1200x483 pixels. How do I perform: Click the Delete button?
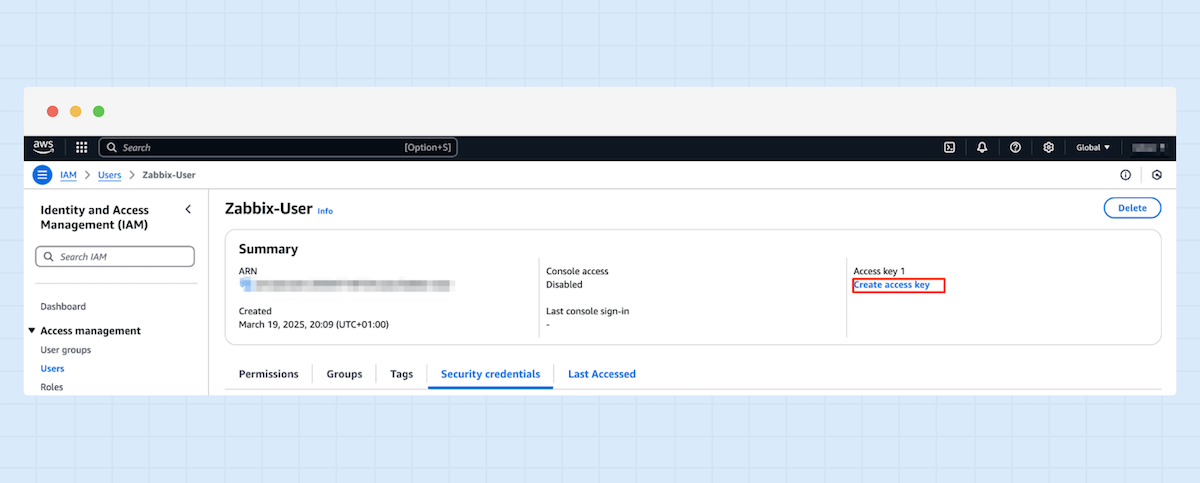[x=1132, y=208]
